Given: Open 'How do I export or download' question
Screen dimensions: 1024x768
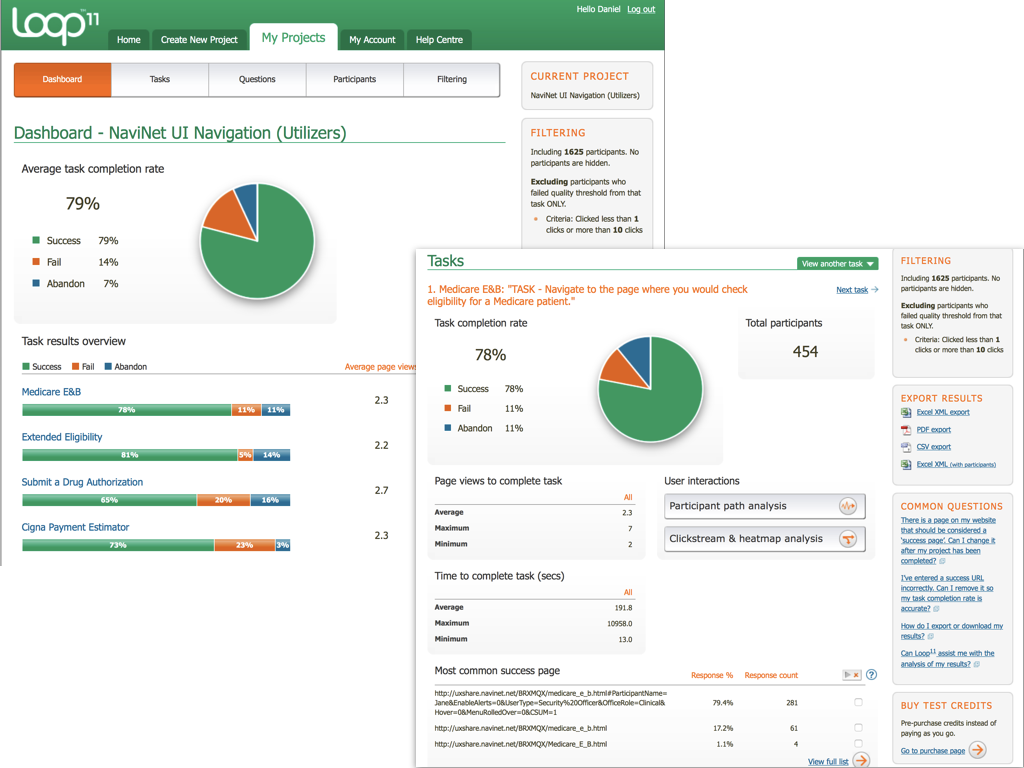Looking at the screenshot, I should (x=952, y=631).
